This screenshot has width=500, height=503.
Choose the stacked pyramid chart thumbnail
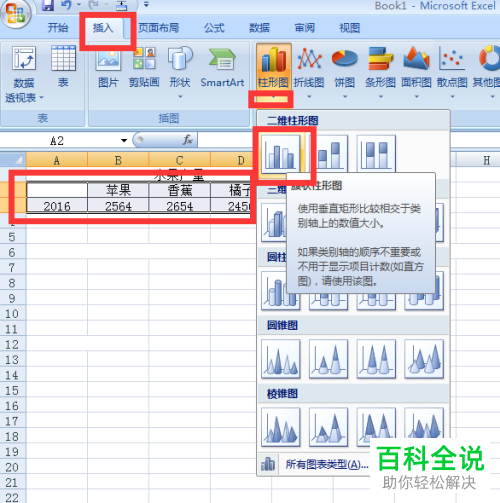point(328,427)
